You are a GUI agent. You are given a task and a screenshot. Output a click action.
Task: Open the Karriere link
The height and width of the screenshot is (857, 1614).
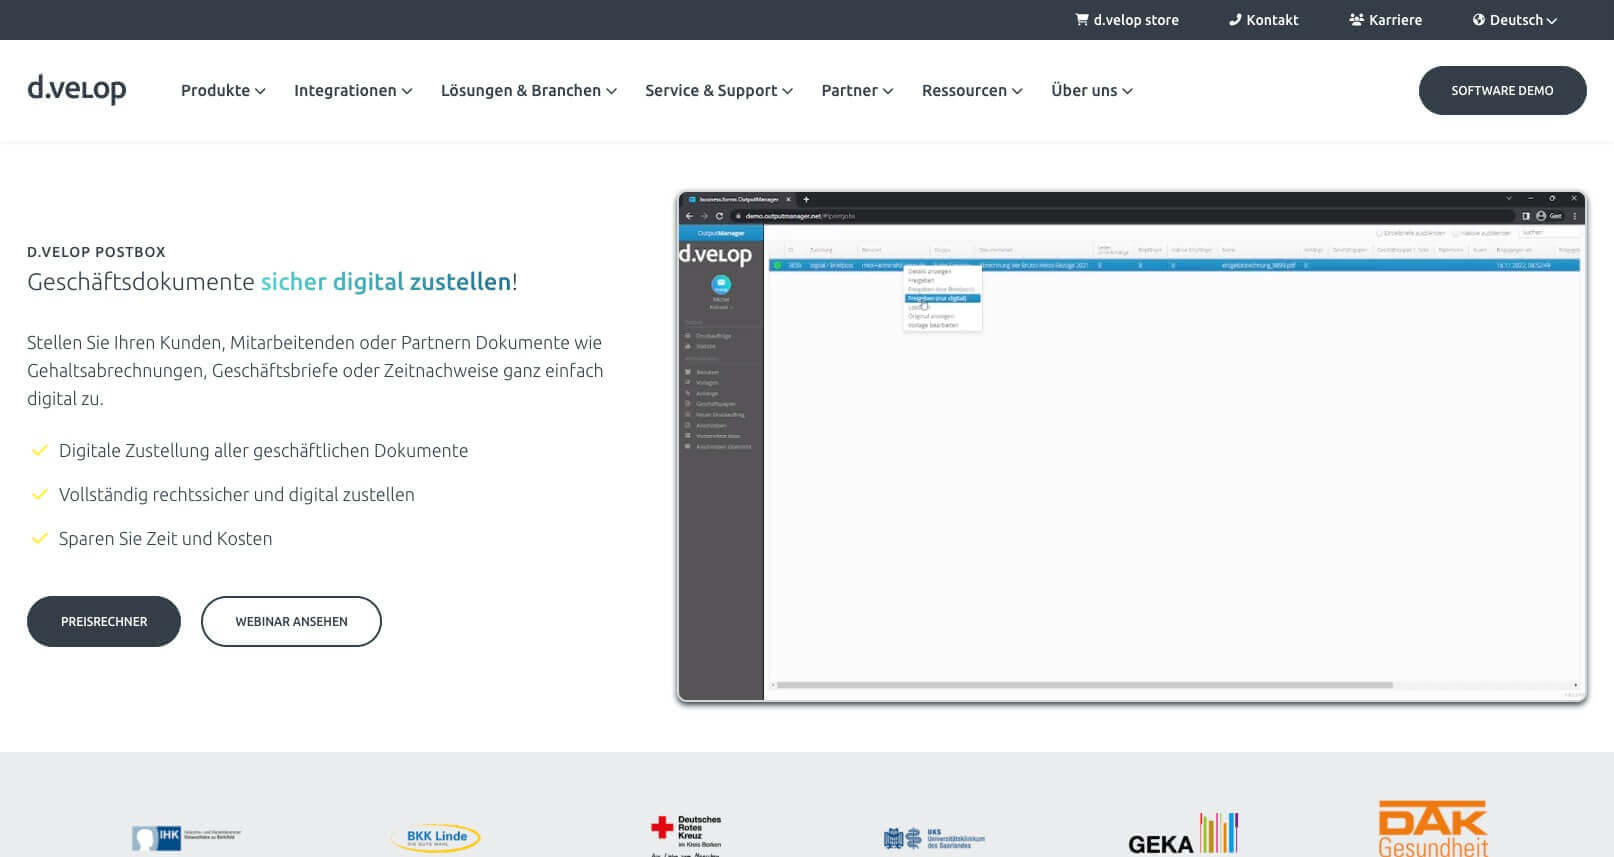coord(1385,20)
